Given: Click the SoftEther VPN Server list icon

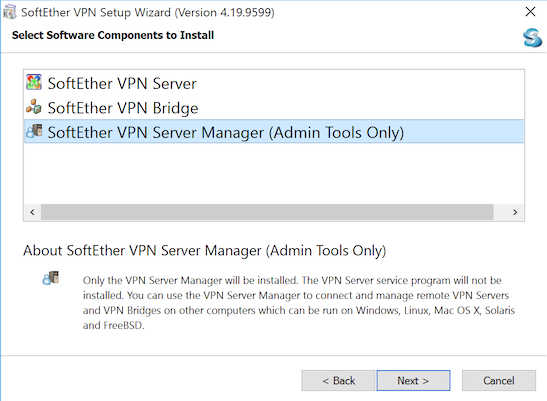Looking at the screenshot, I should click(x=34, y=82).
